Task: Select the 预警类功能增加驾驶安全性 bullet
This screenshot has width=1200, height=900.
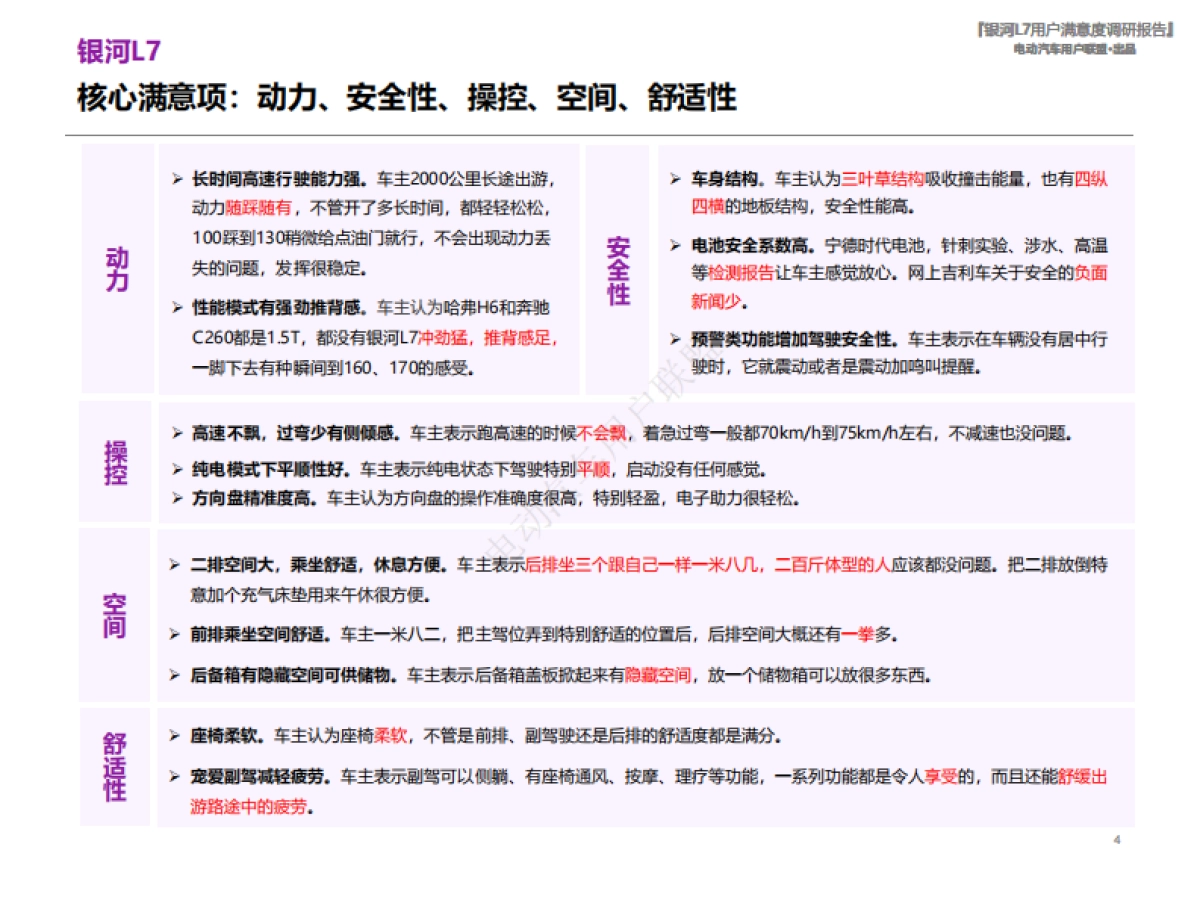Action: [788, 338]
